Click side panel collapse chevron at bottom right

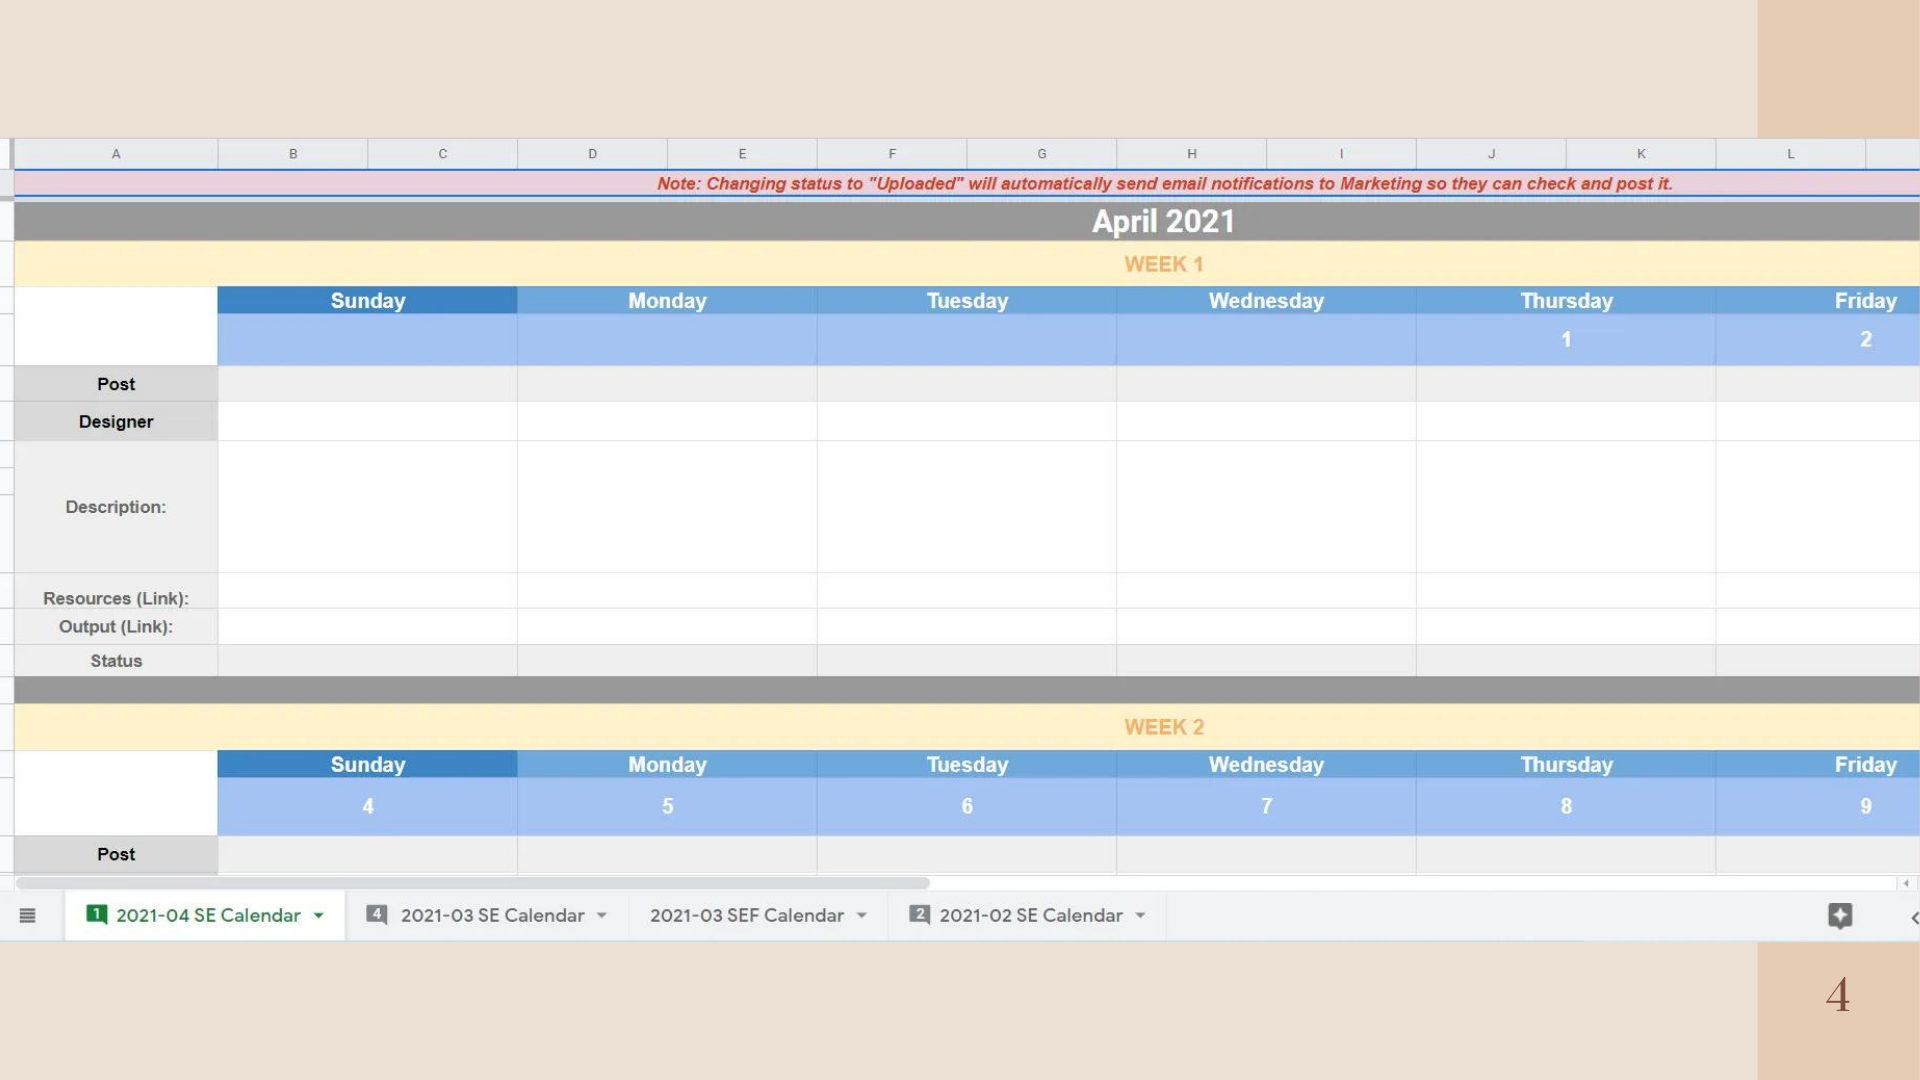[1913, 918]
